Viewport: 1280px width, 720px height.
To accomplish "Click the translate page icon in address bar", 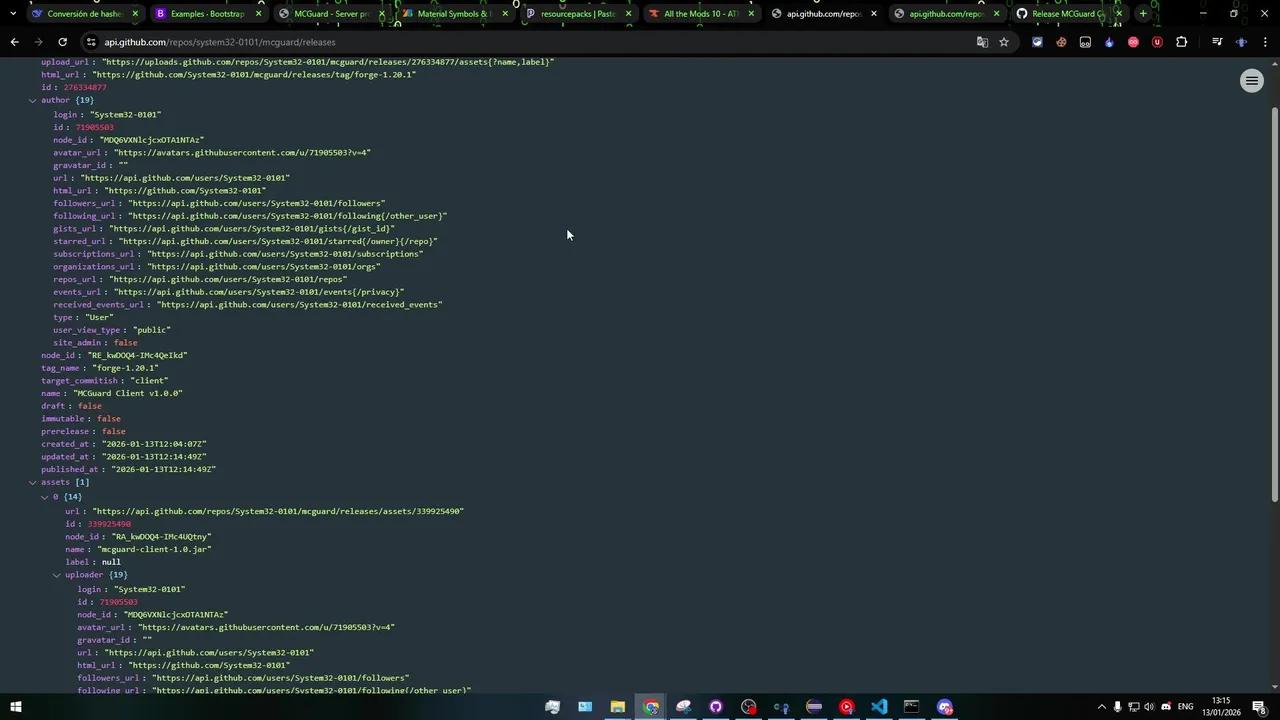I will click(x=982, y=42).
